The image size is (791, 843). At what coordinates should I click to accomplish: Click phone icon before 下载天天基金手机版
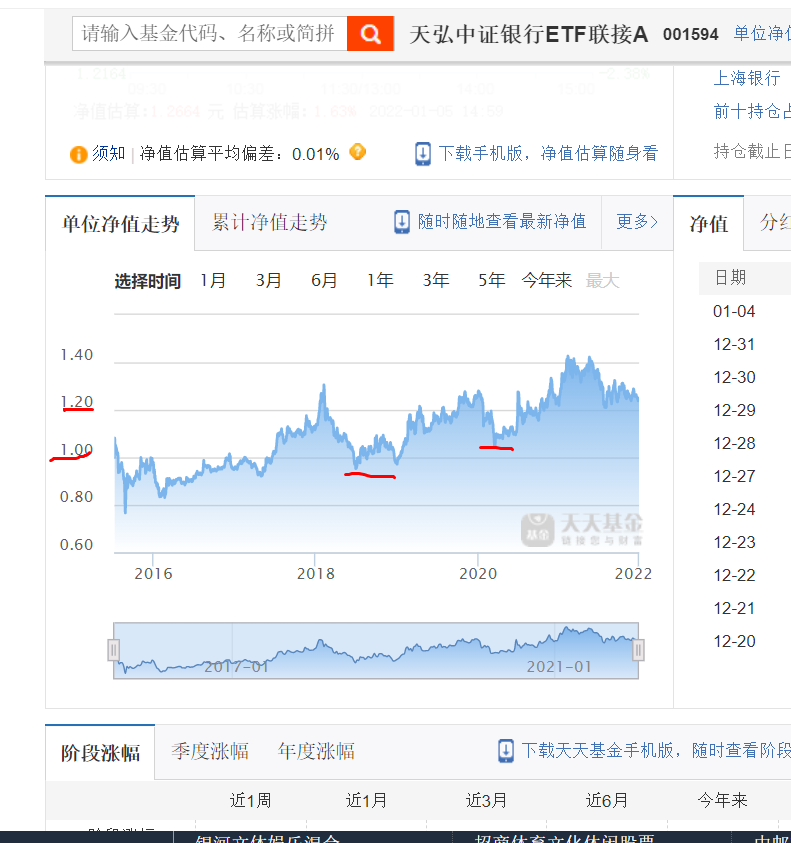(505, 751)
